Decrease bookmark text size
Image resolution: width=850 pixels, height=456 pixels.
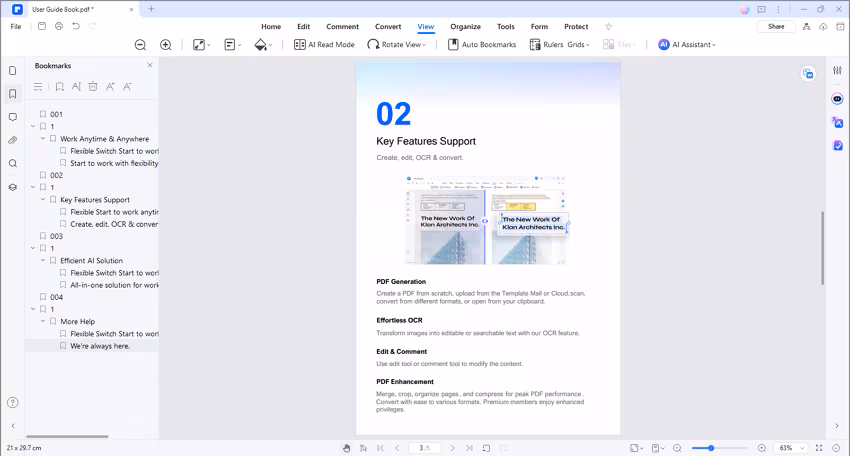pyautogui.click(x=127, y=87)
